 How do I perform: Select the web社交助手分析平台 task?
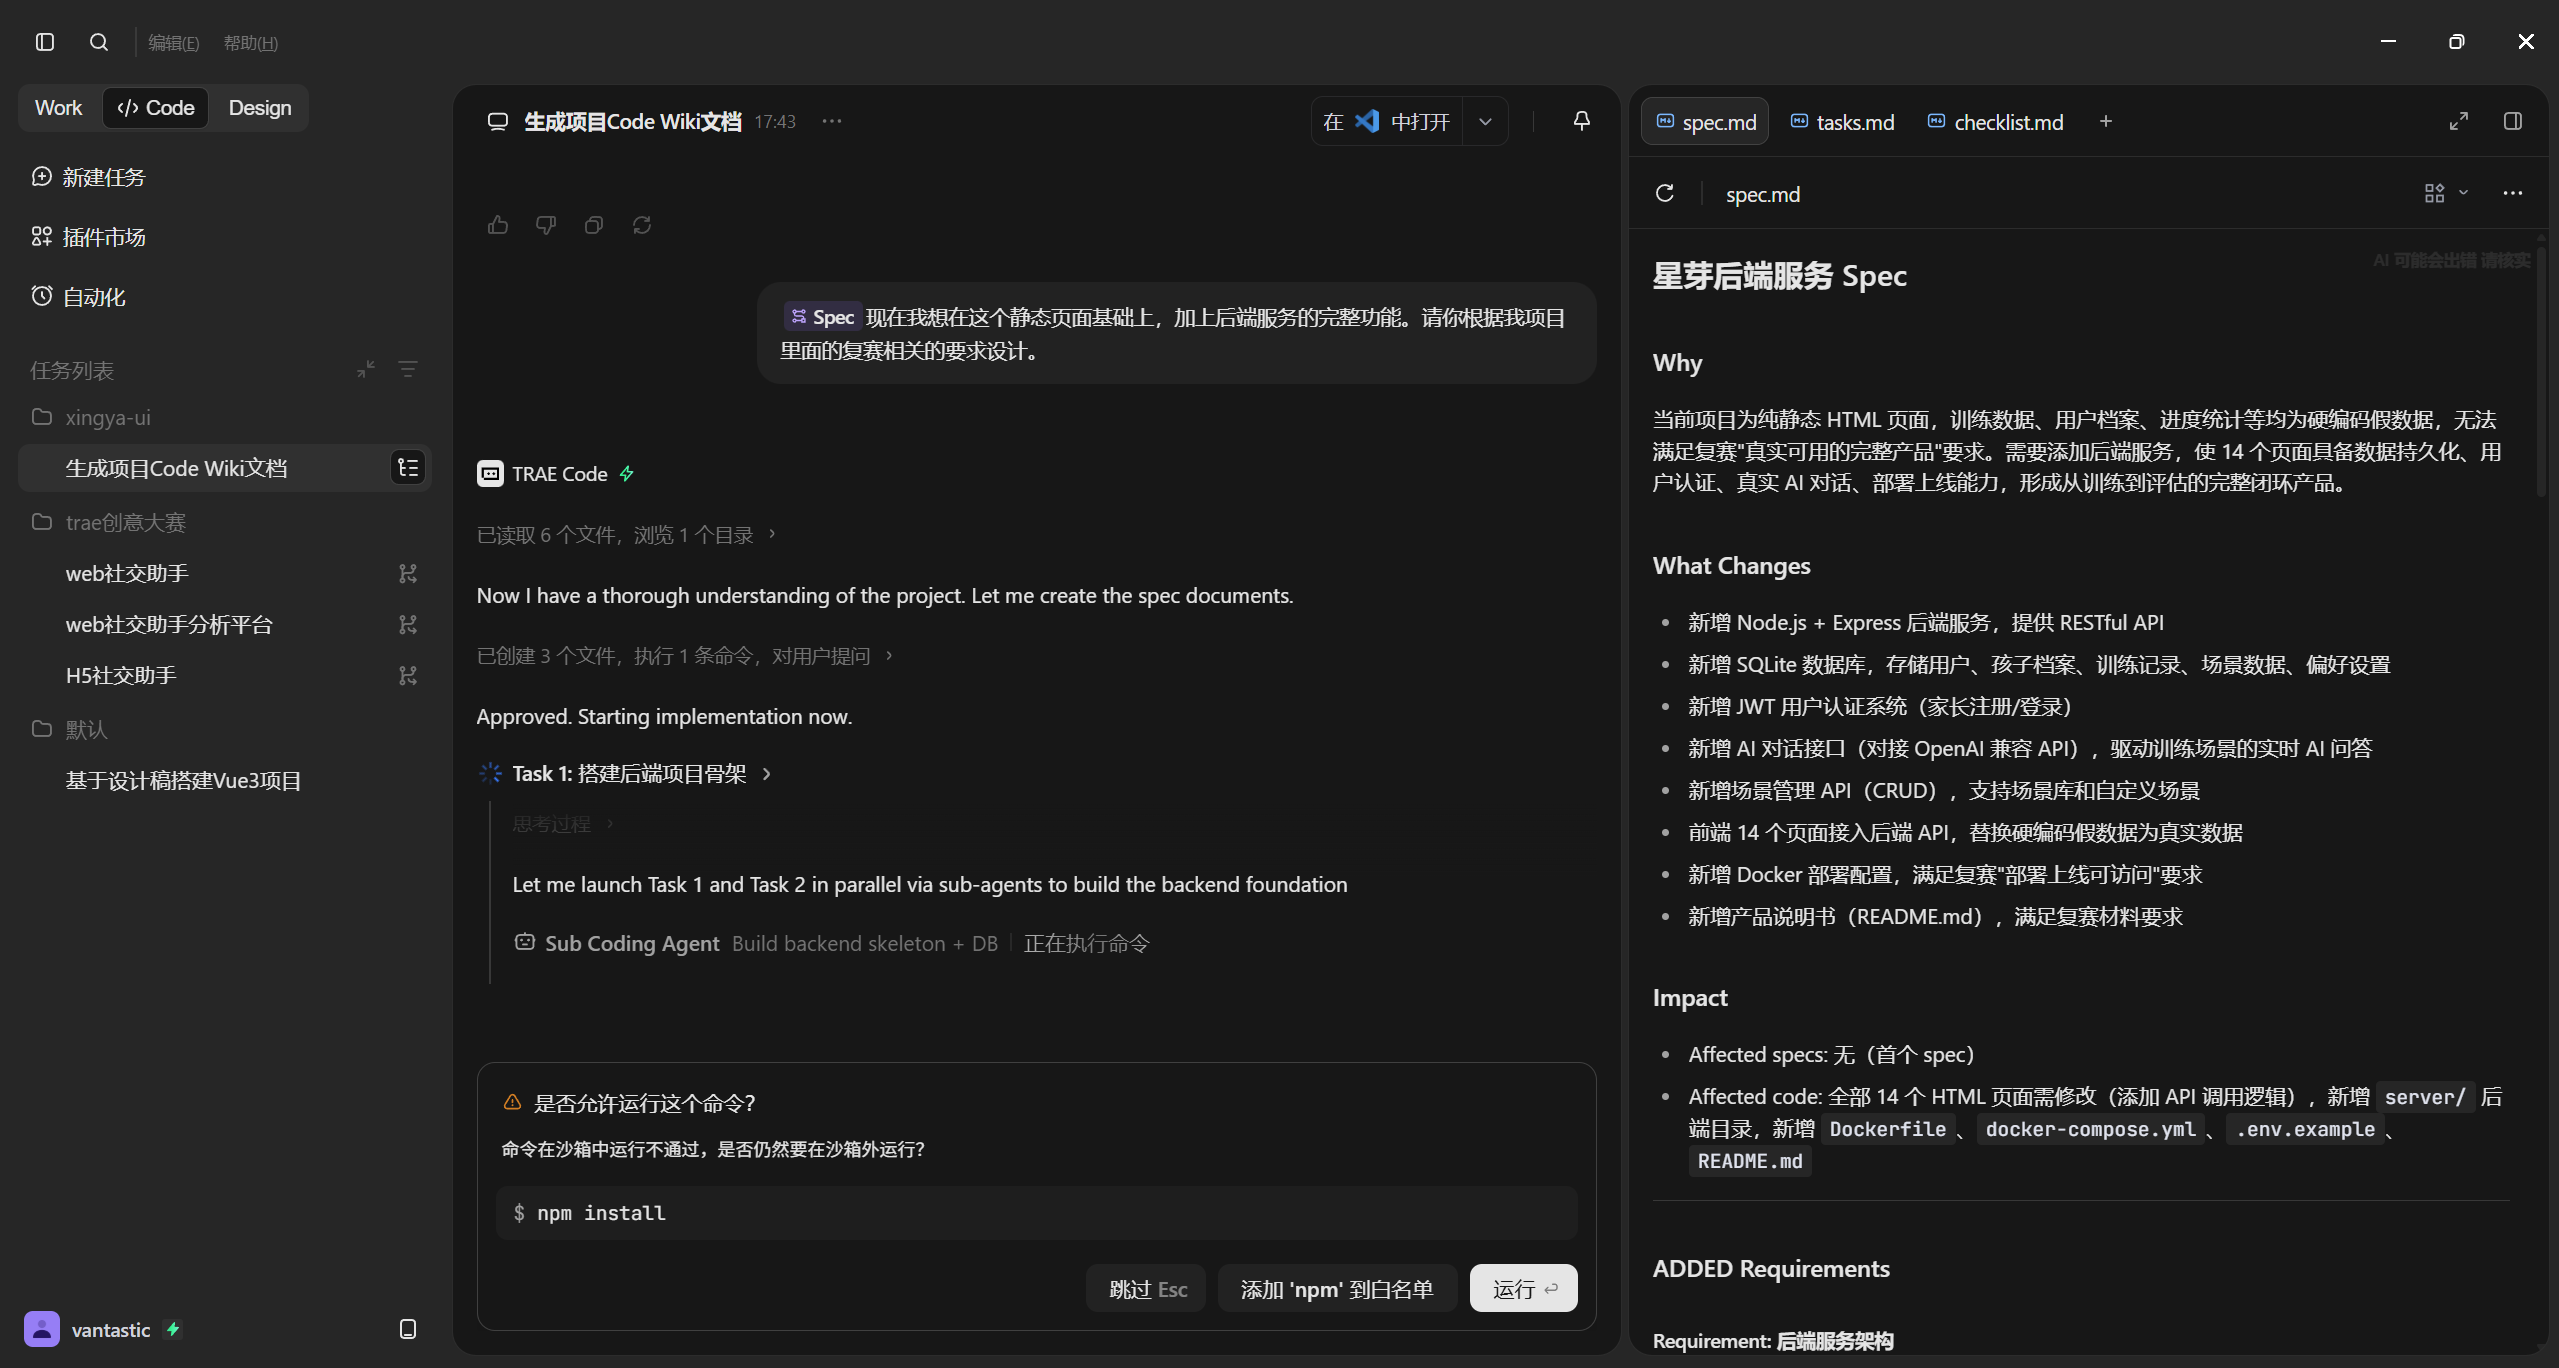169,624
